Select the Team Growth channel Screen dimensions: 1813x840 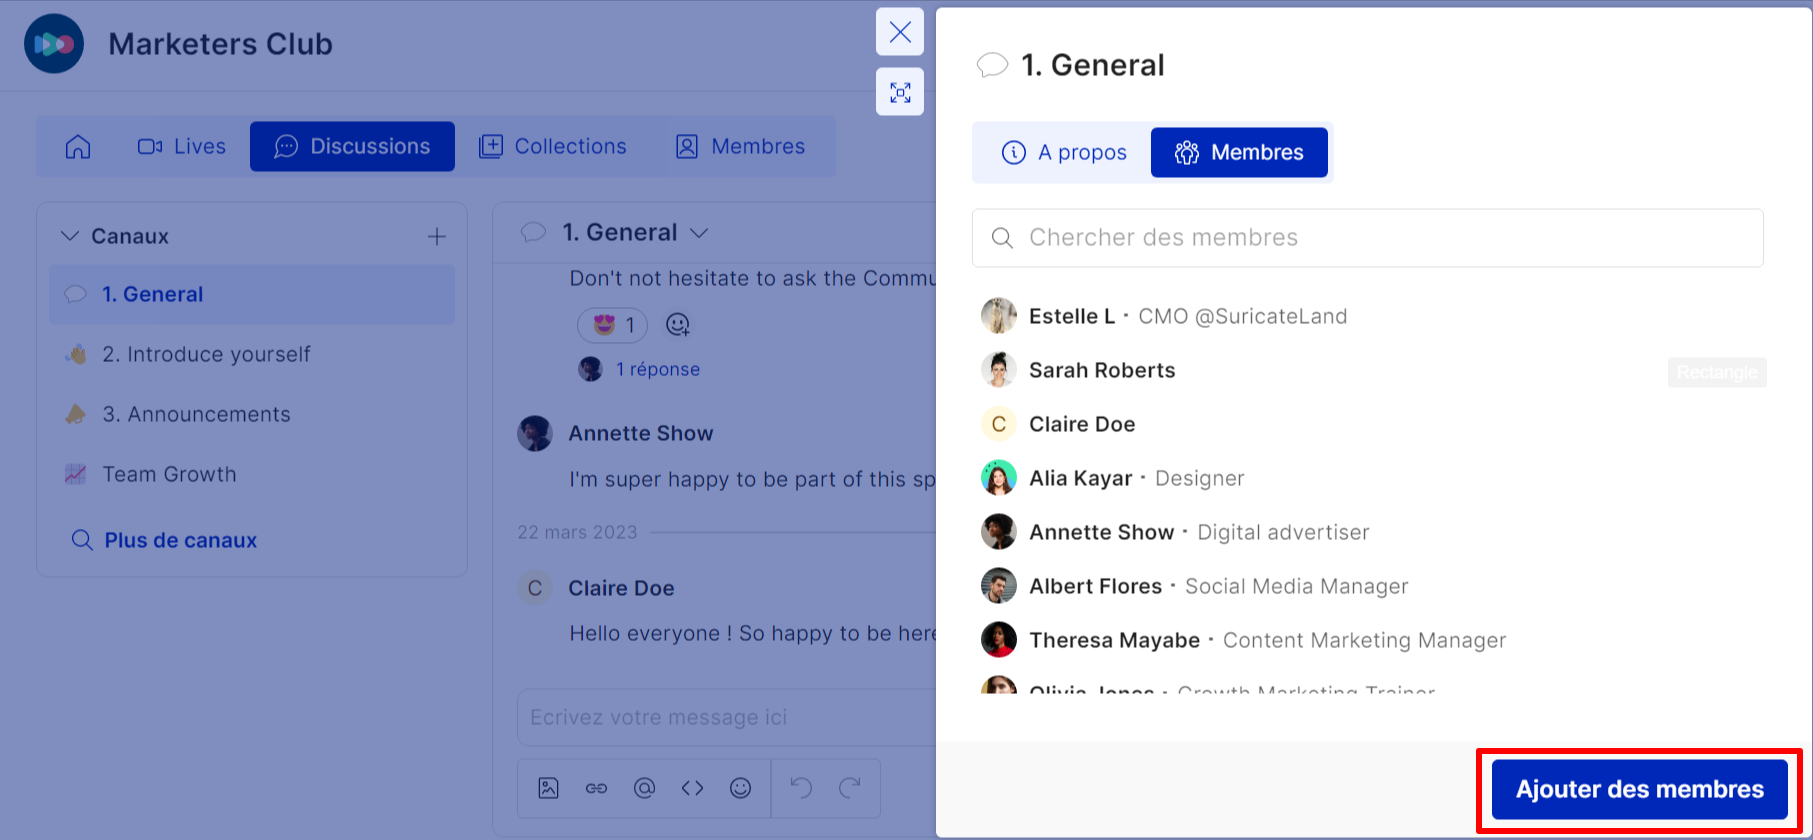point(169,475)
